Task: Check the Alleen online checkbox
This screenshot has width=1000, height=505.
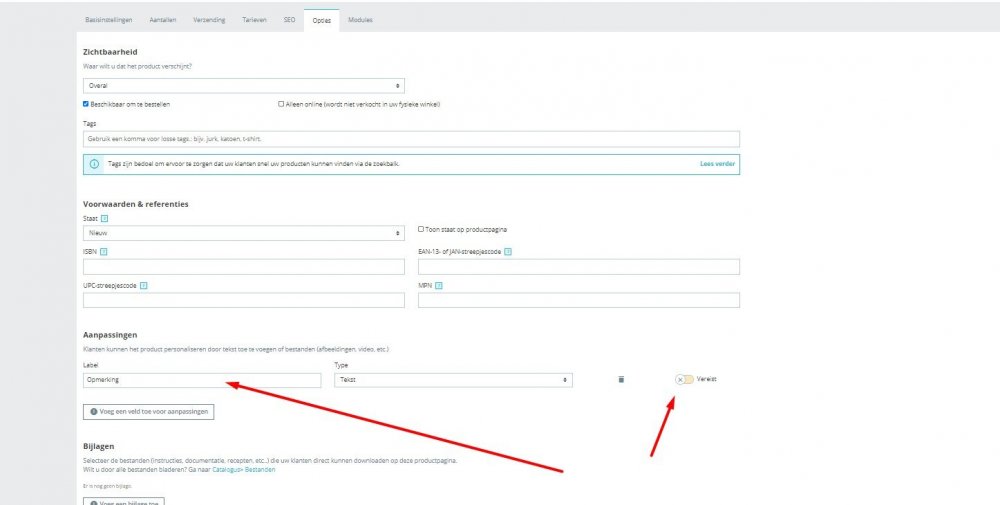Action: pos(281,104)
